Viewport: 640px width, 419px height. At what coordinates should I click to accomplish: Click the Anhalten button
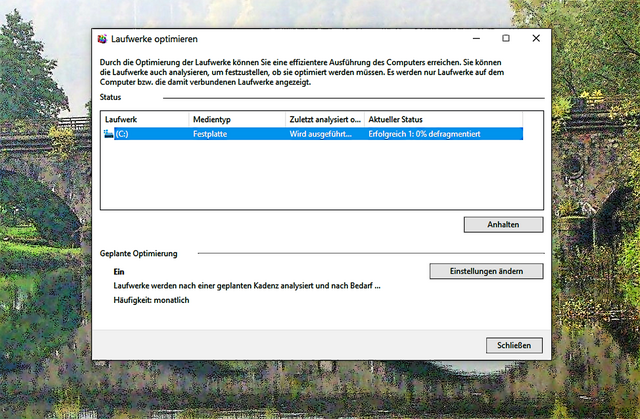pyautogui.click(x=503, y=225)
